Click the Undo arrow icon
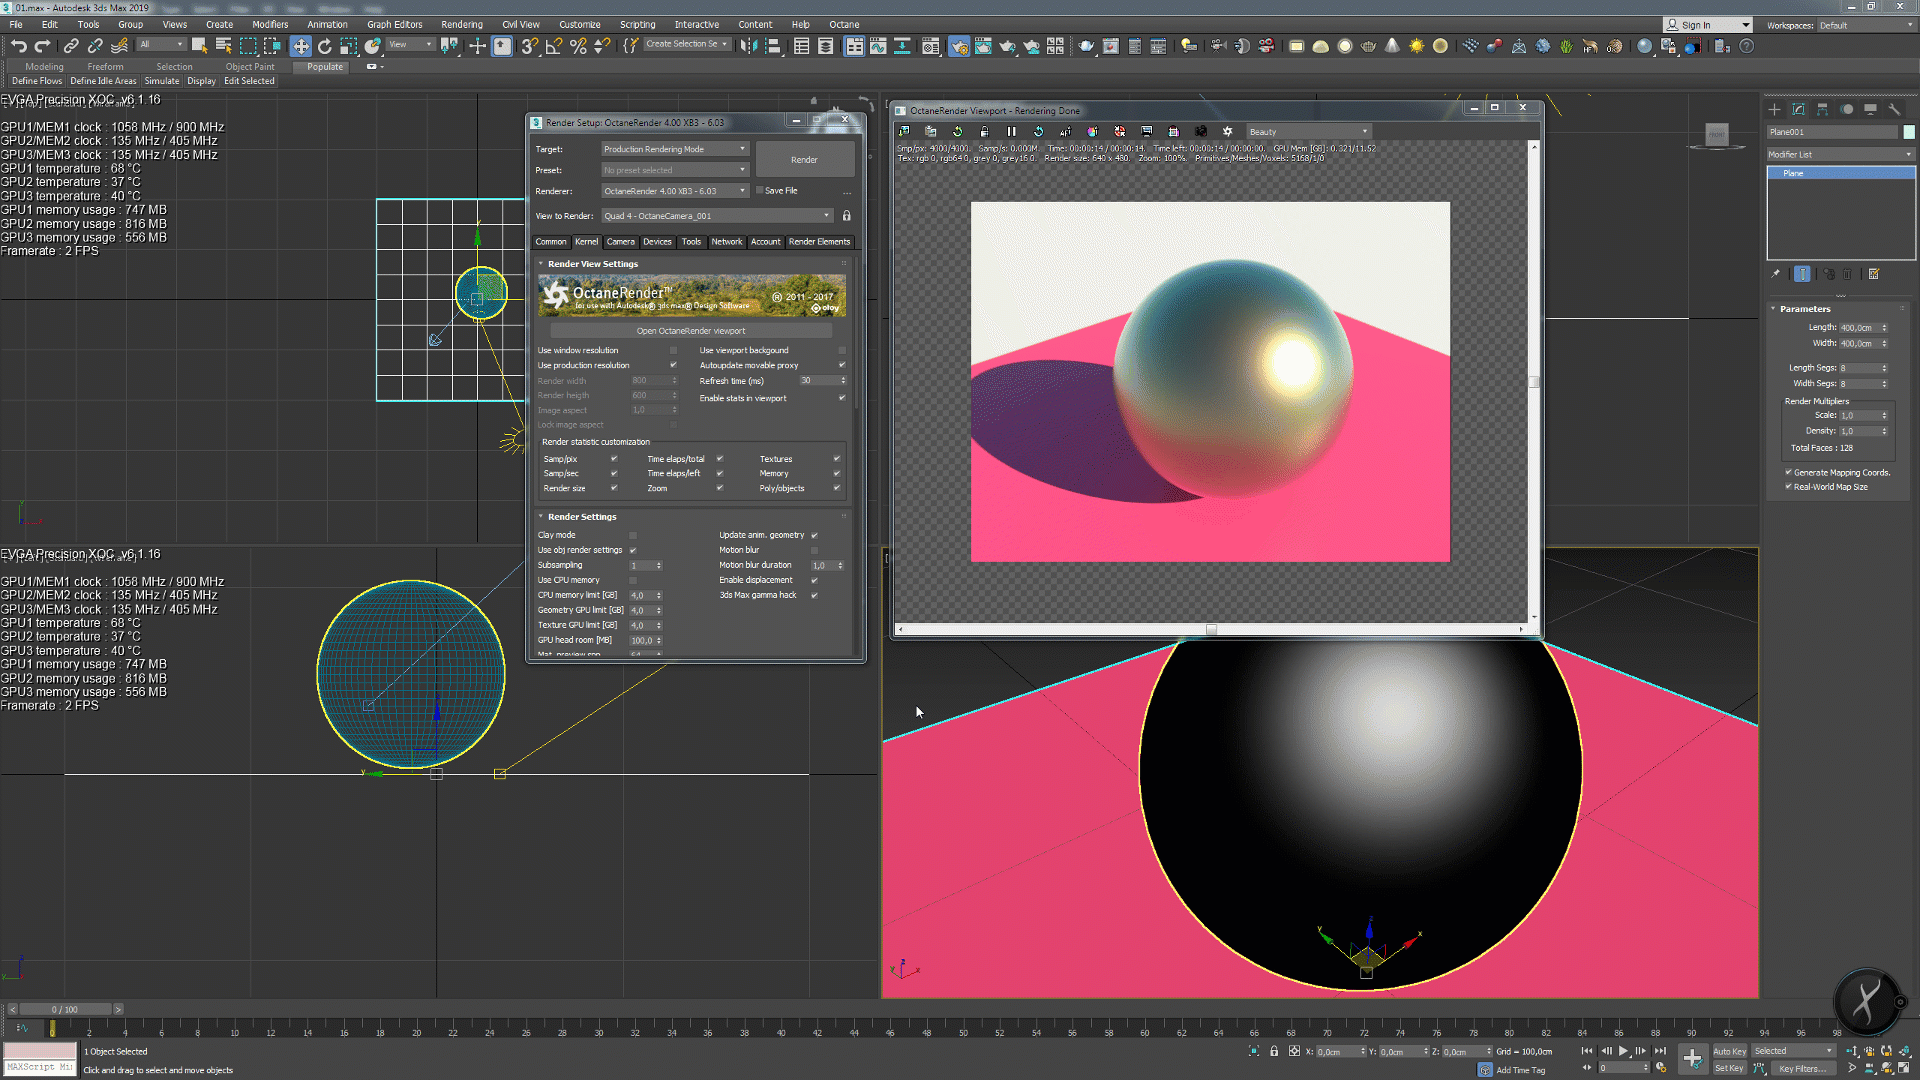This screenshot has height=1080, width=1920. click(19, 46)
